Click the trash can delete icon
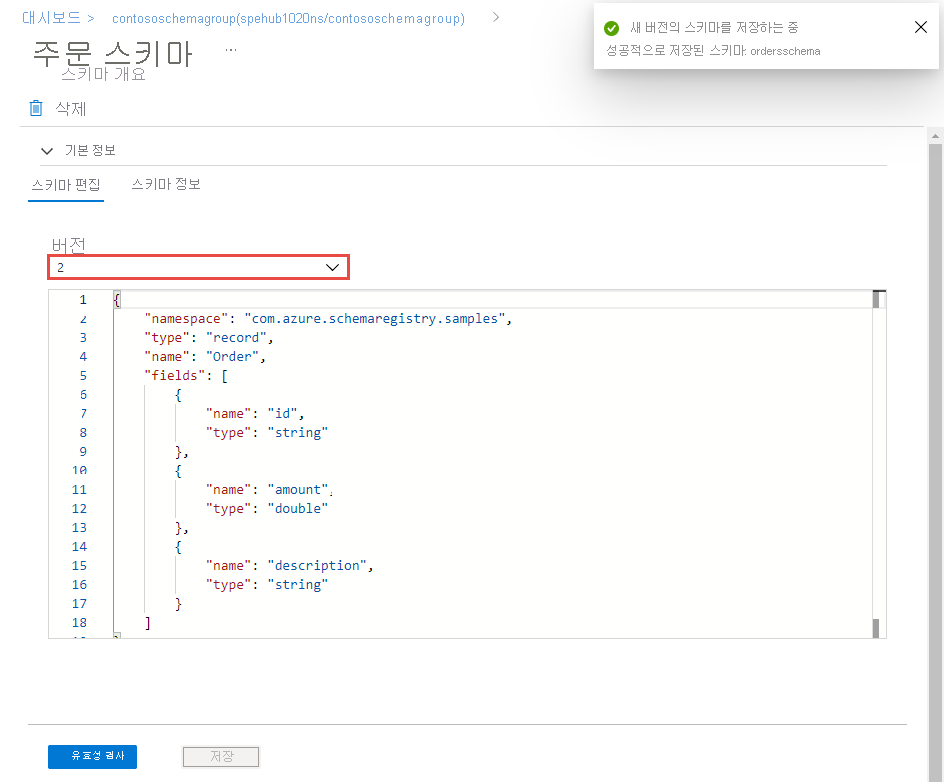Viewport: 944px width, 782px height. point(36,108)
